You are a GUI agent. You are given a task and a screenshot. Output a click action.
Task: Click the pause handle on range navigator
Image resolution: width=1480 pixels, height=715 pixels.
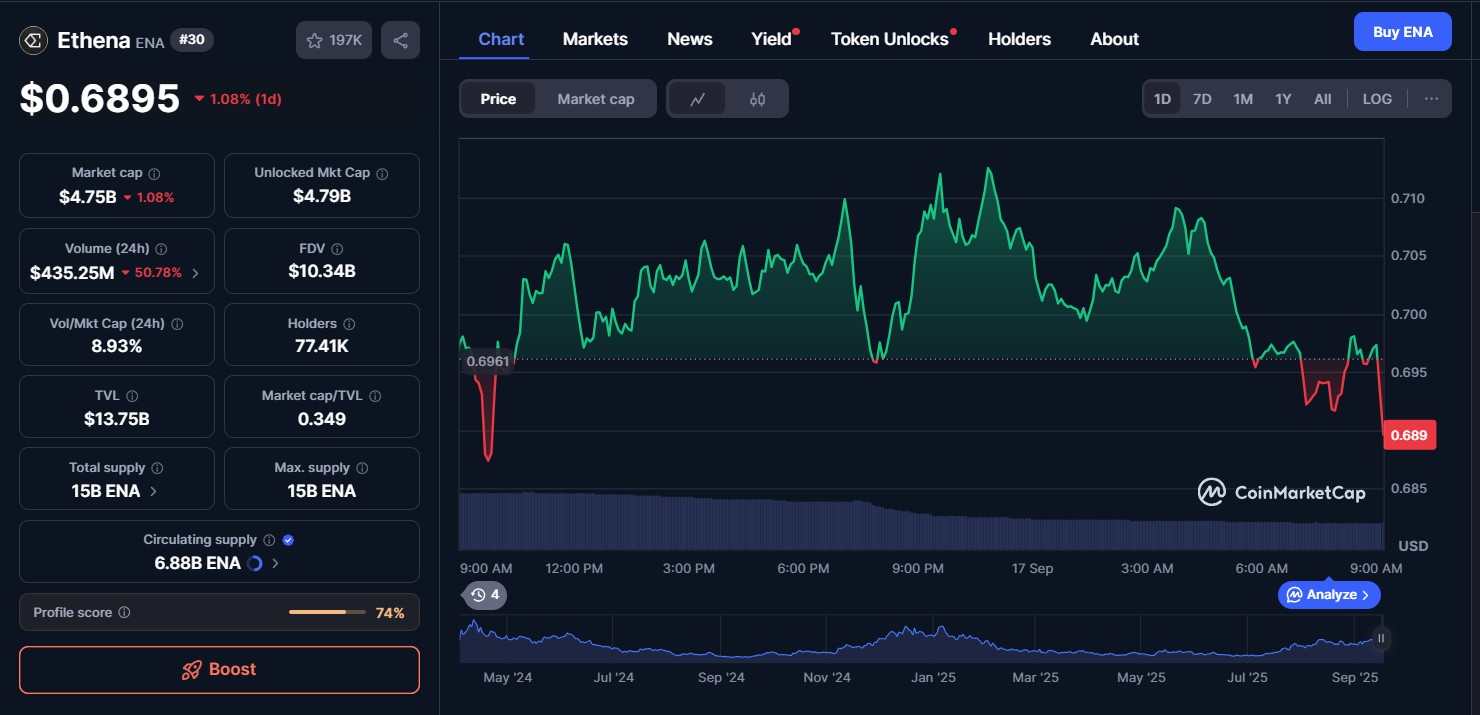coord(1381,638)
